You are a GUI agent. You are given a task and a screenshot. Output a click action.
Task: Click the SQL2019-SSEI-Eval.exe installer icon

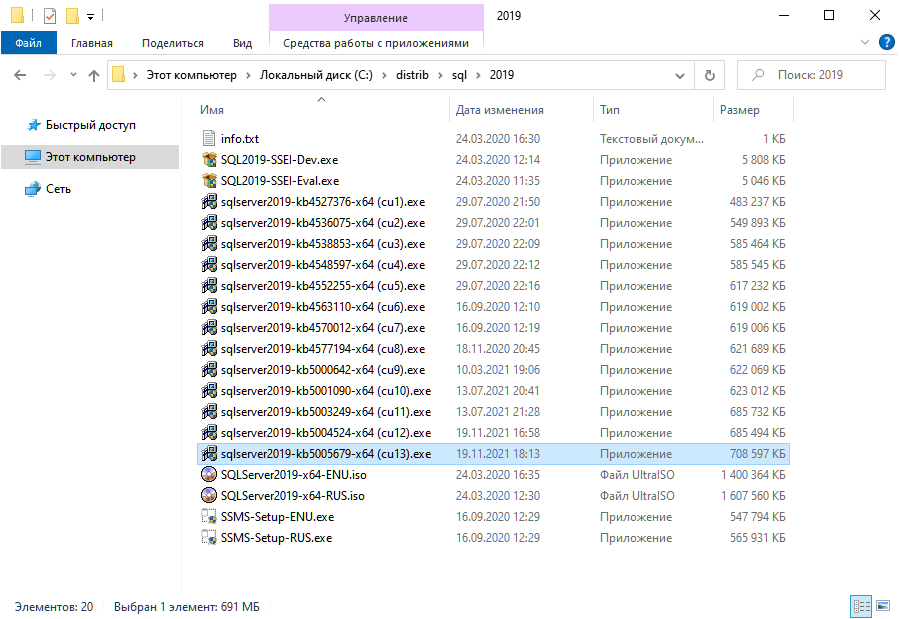(209, 181)
